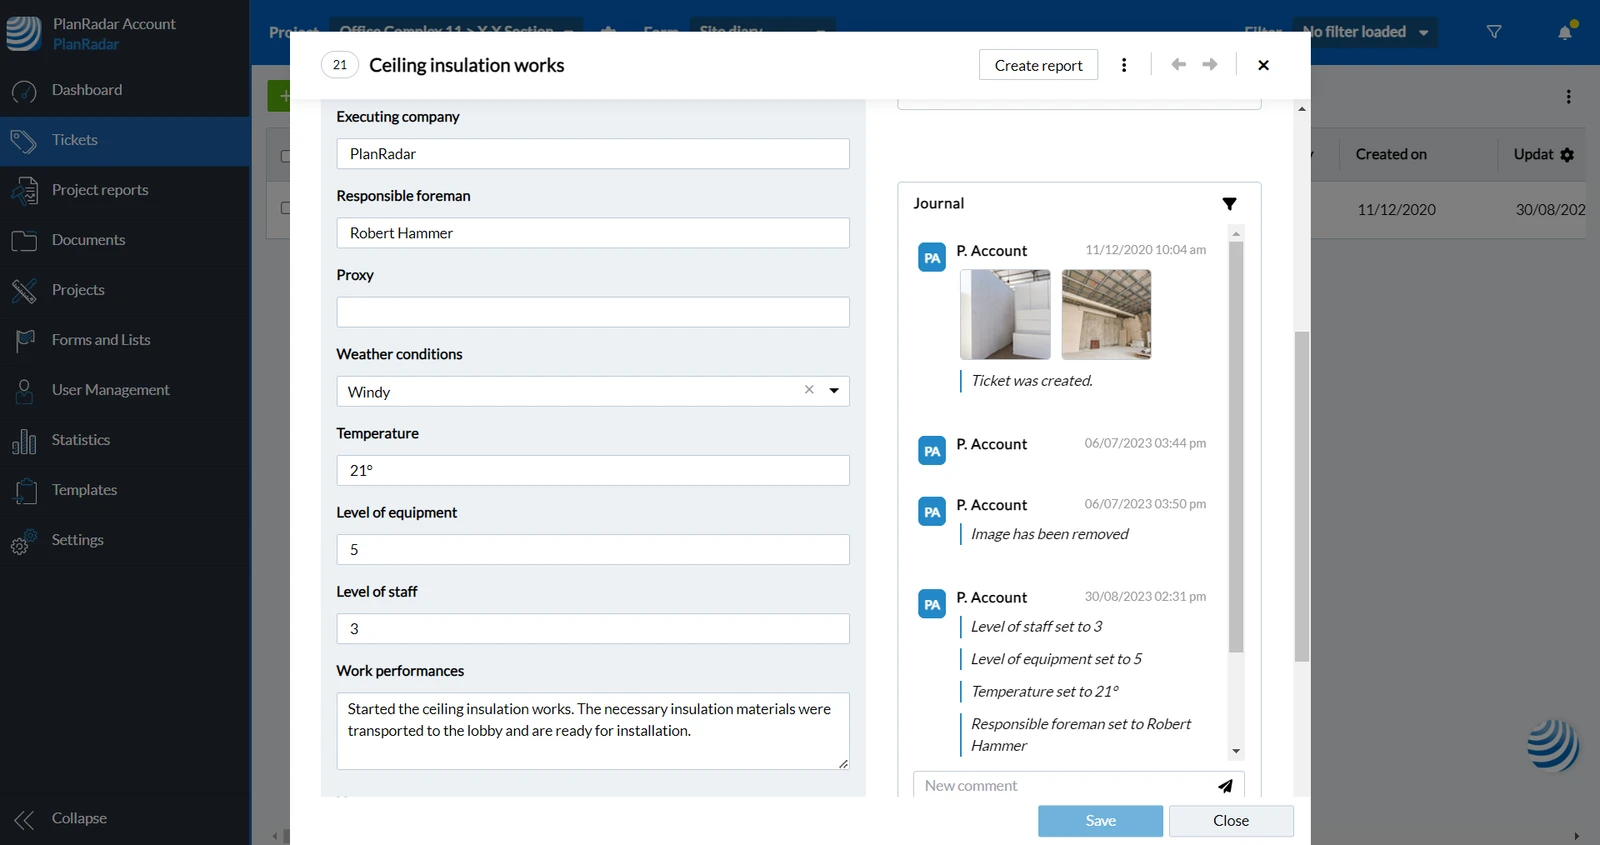
Task: Click the Responsible foreman input field
Action: (593, 233)
